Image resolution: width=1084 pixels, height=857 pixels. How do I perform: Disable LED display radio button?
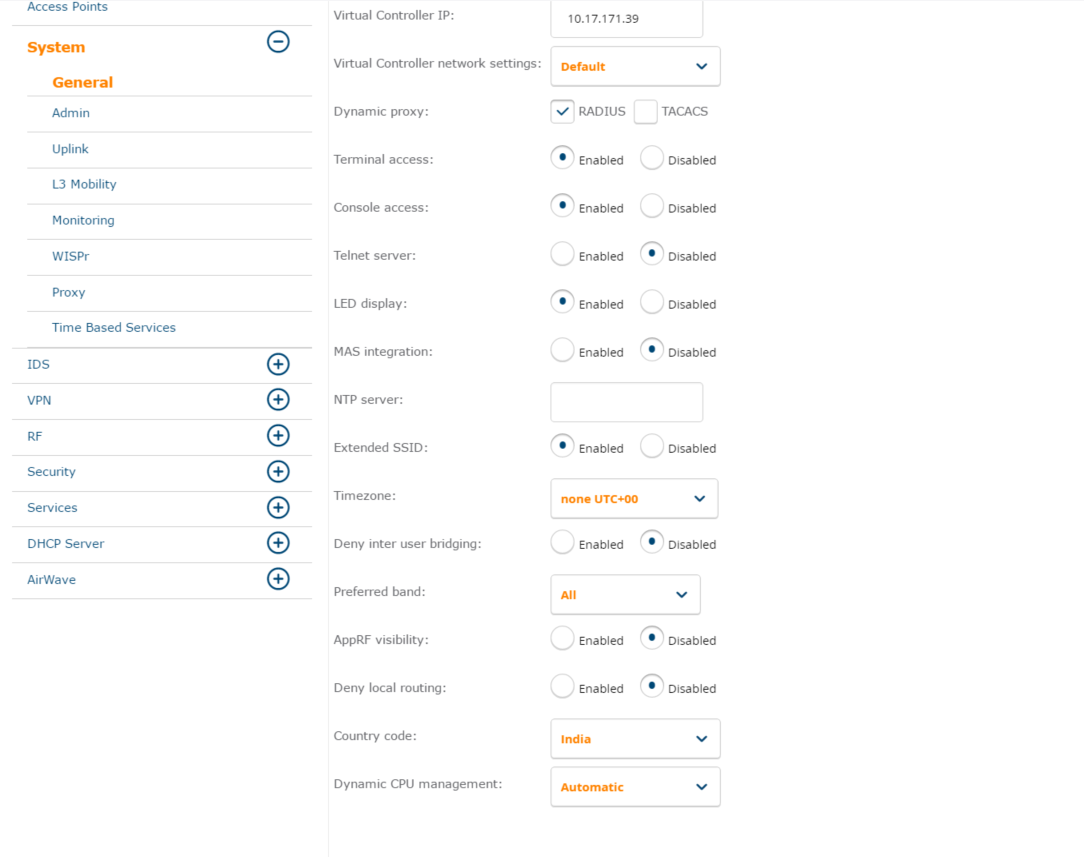652,302
